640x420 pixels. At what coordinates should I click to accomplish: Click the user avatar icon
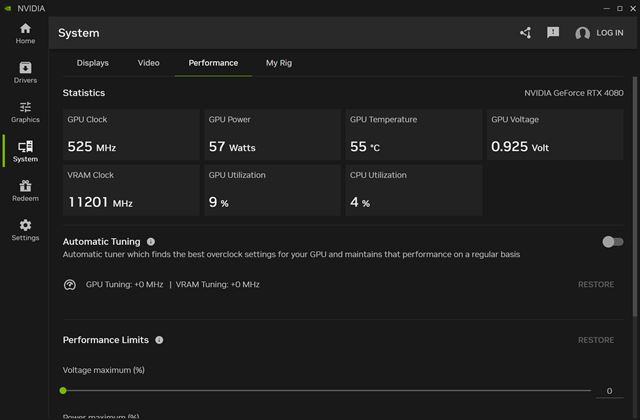[x=582, y=33]
